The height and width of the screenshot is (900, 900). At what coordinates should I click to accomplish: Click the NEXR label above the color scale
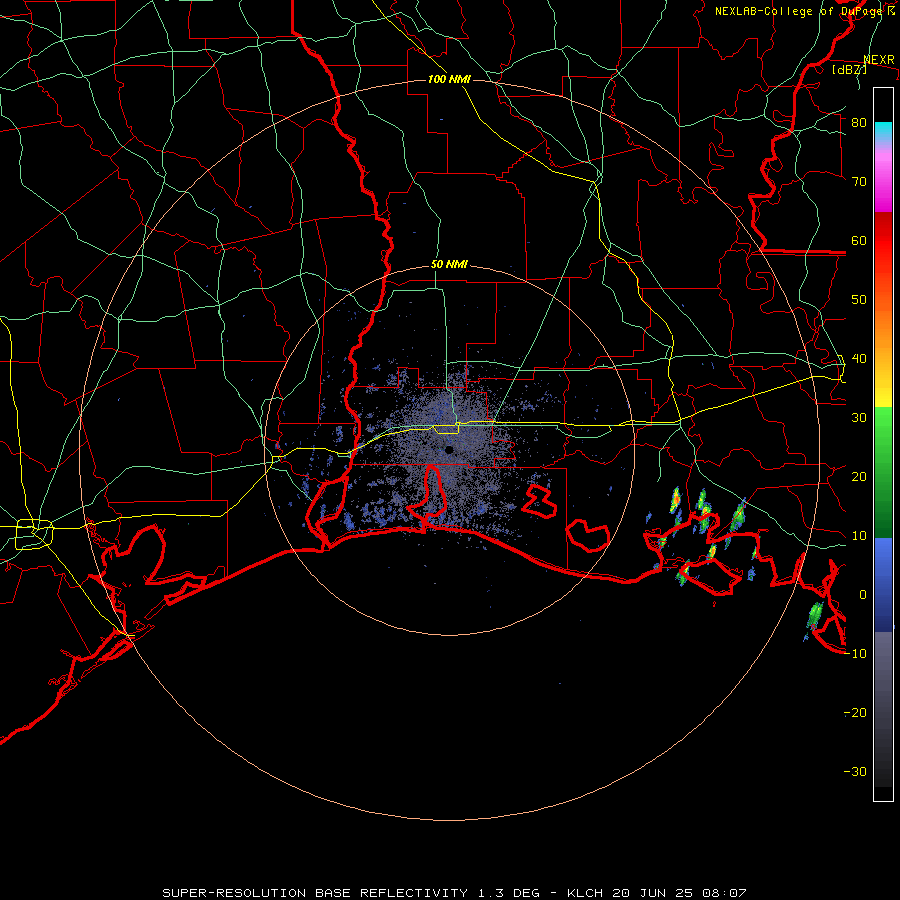[879, 60]
